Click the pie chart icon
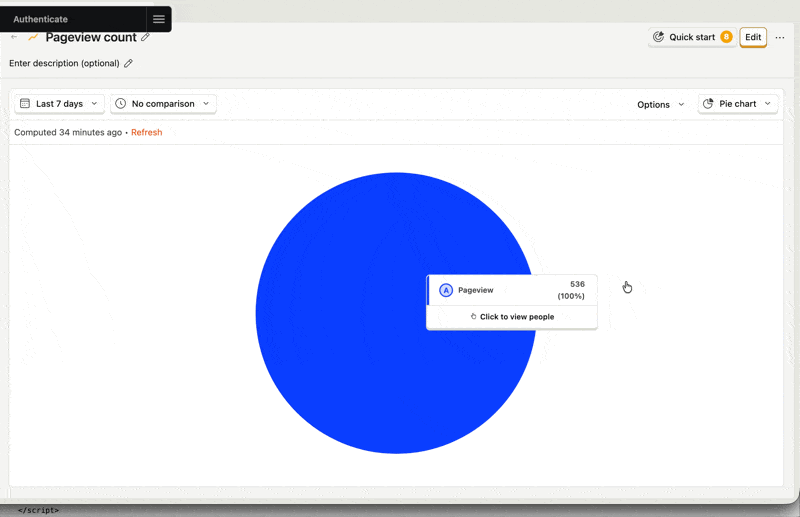Image resolution: width=800 pixels, height=517 pixels. point(708,104)
